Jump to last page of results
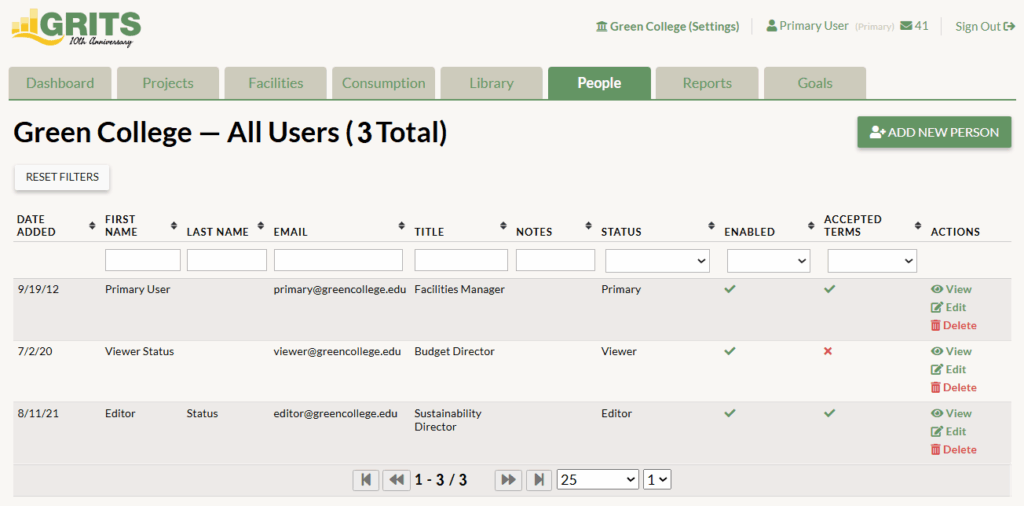Screen dimensions: 1024x506 click(x=539, y=480)
